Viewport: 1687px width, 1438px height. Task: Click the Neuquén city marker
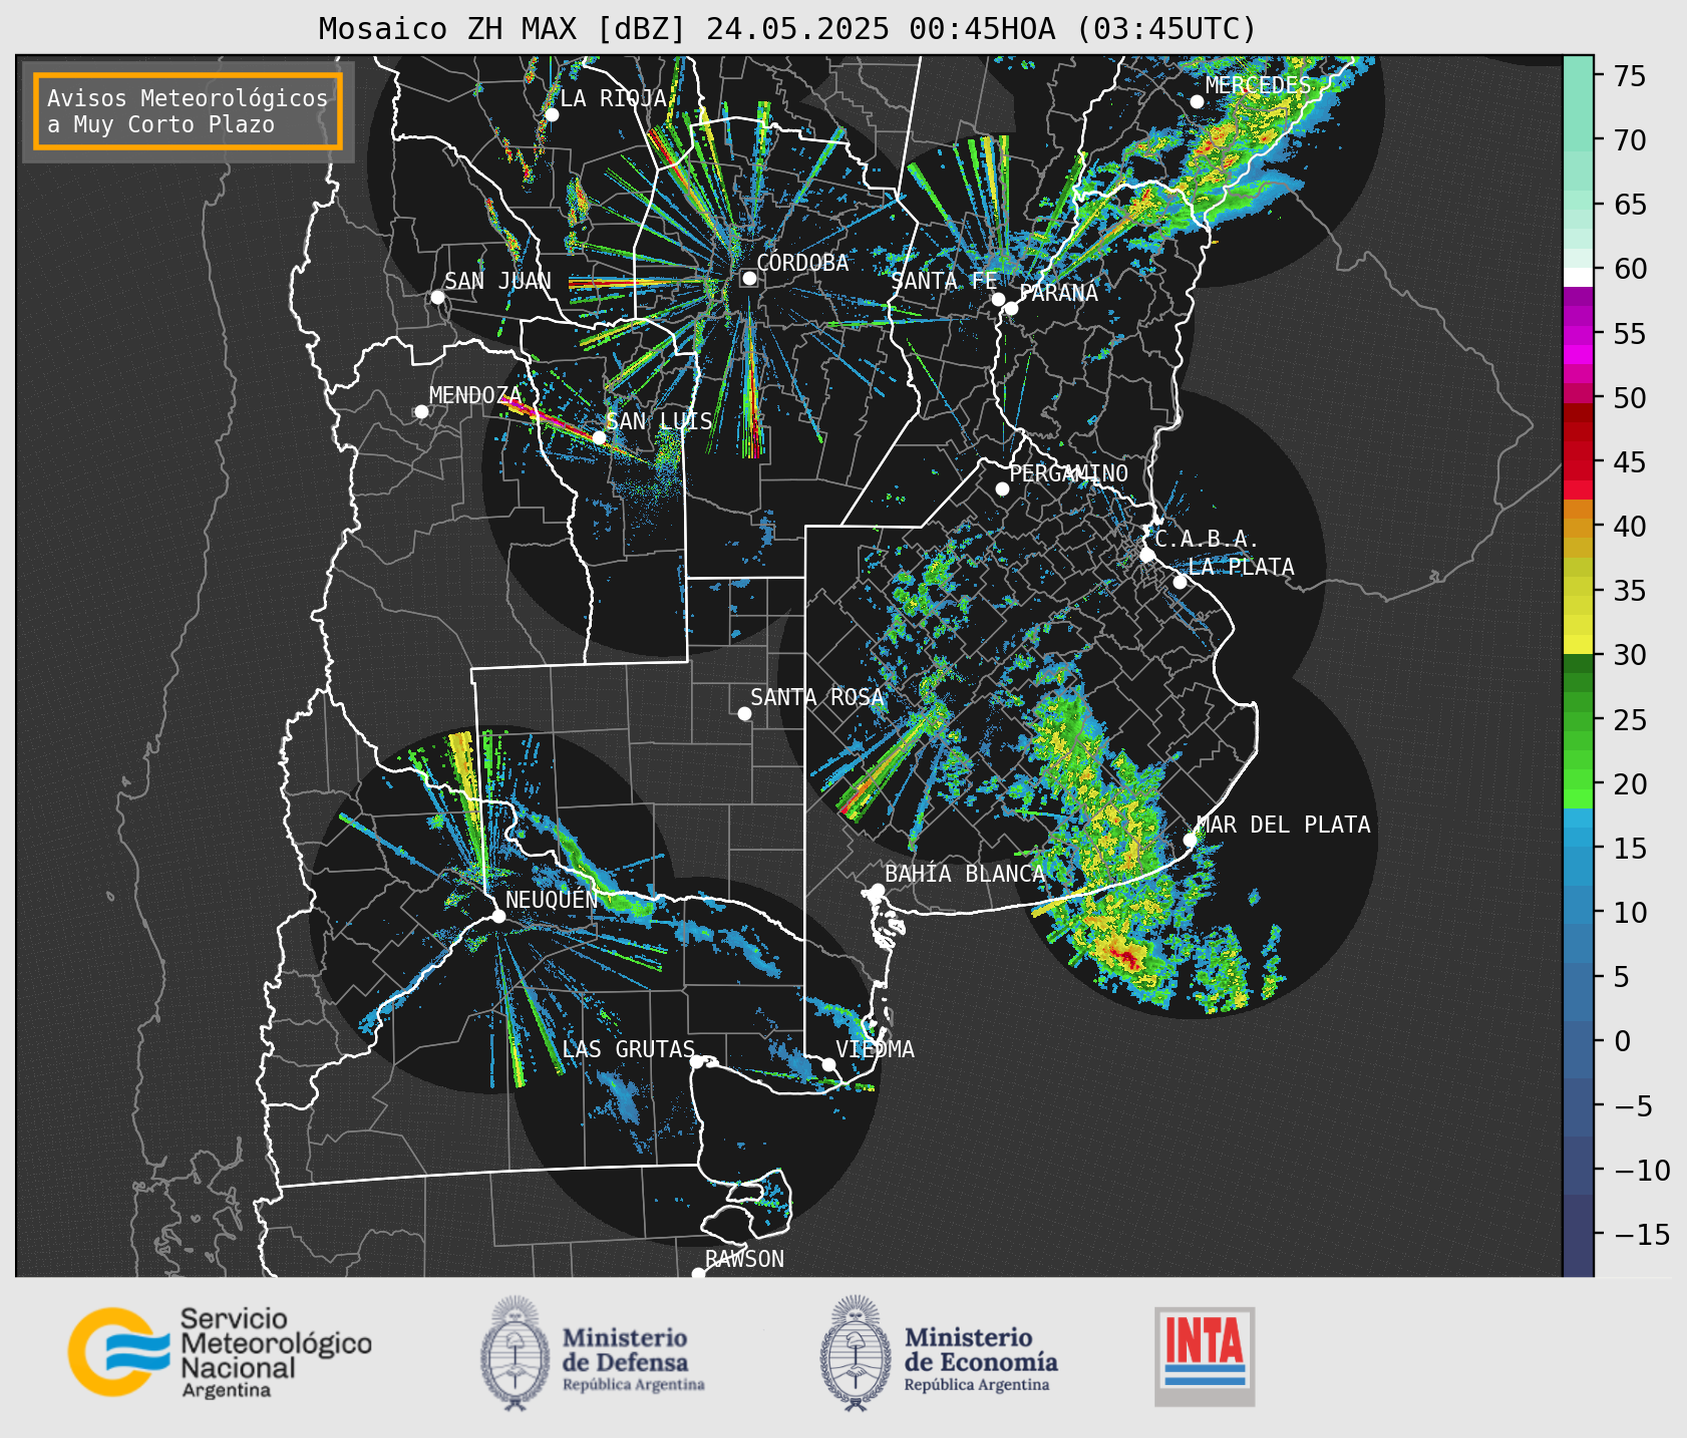tap(498, 916)
